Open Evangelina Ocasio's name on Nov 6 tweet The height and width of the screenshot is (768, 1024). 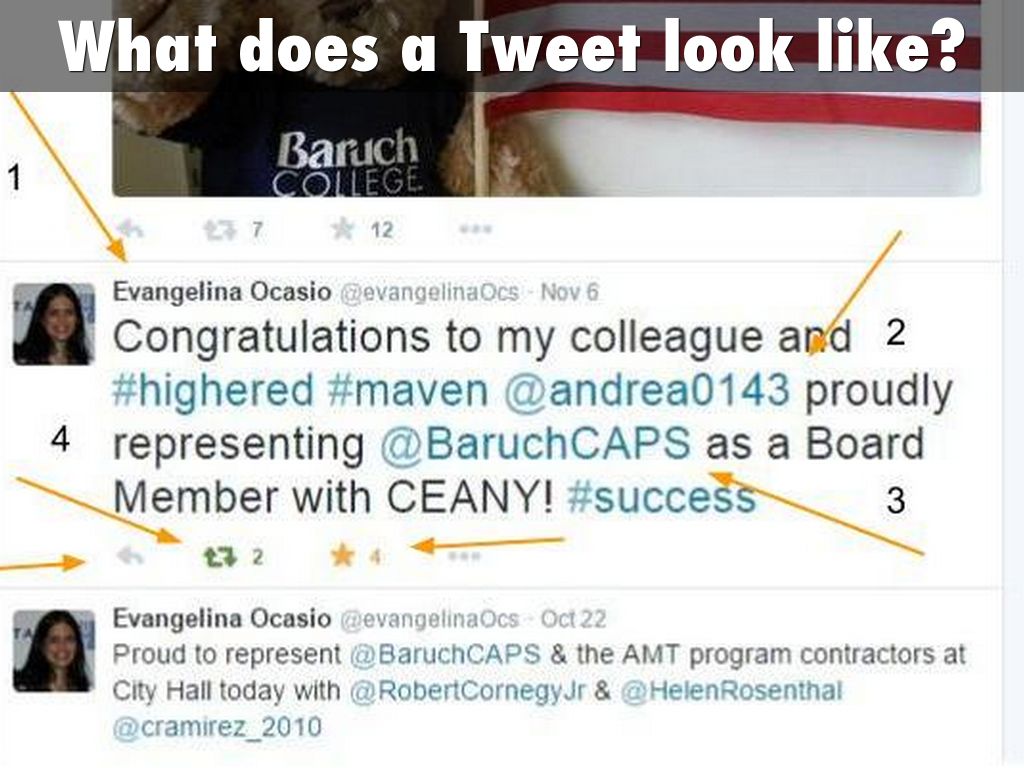coord(222,292)
